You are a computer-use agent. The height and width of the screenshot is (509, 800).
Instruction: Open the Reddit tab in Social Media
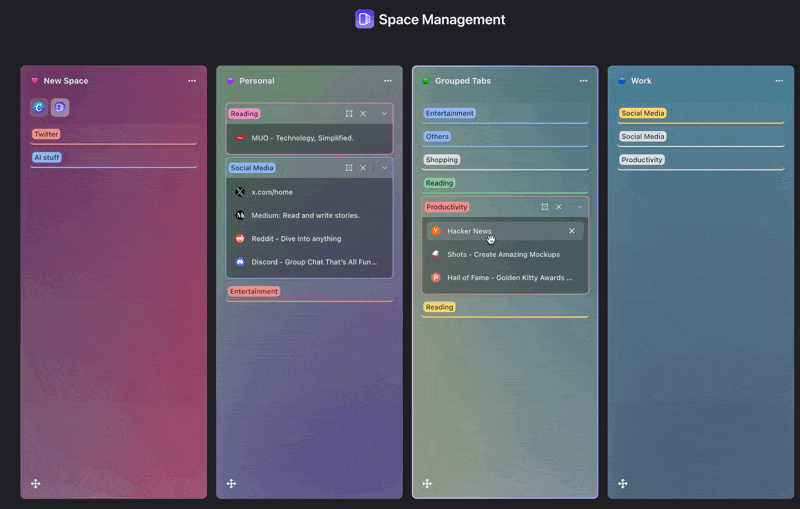coord(296,239)
